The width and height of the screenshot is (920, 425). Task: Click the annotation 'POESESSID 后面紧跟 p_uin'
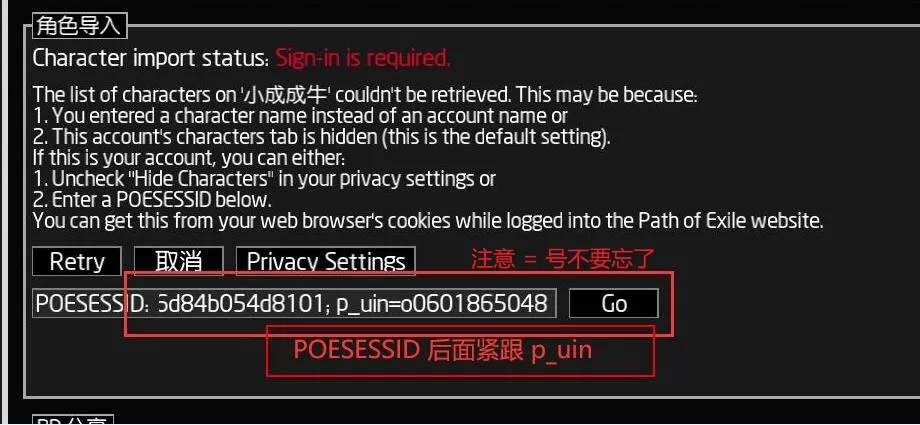[443, 350]
